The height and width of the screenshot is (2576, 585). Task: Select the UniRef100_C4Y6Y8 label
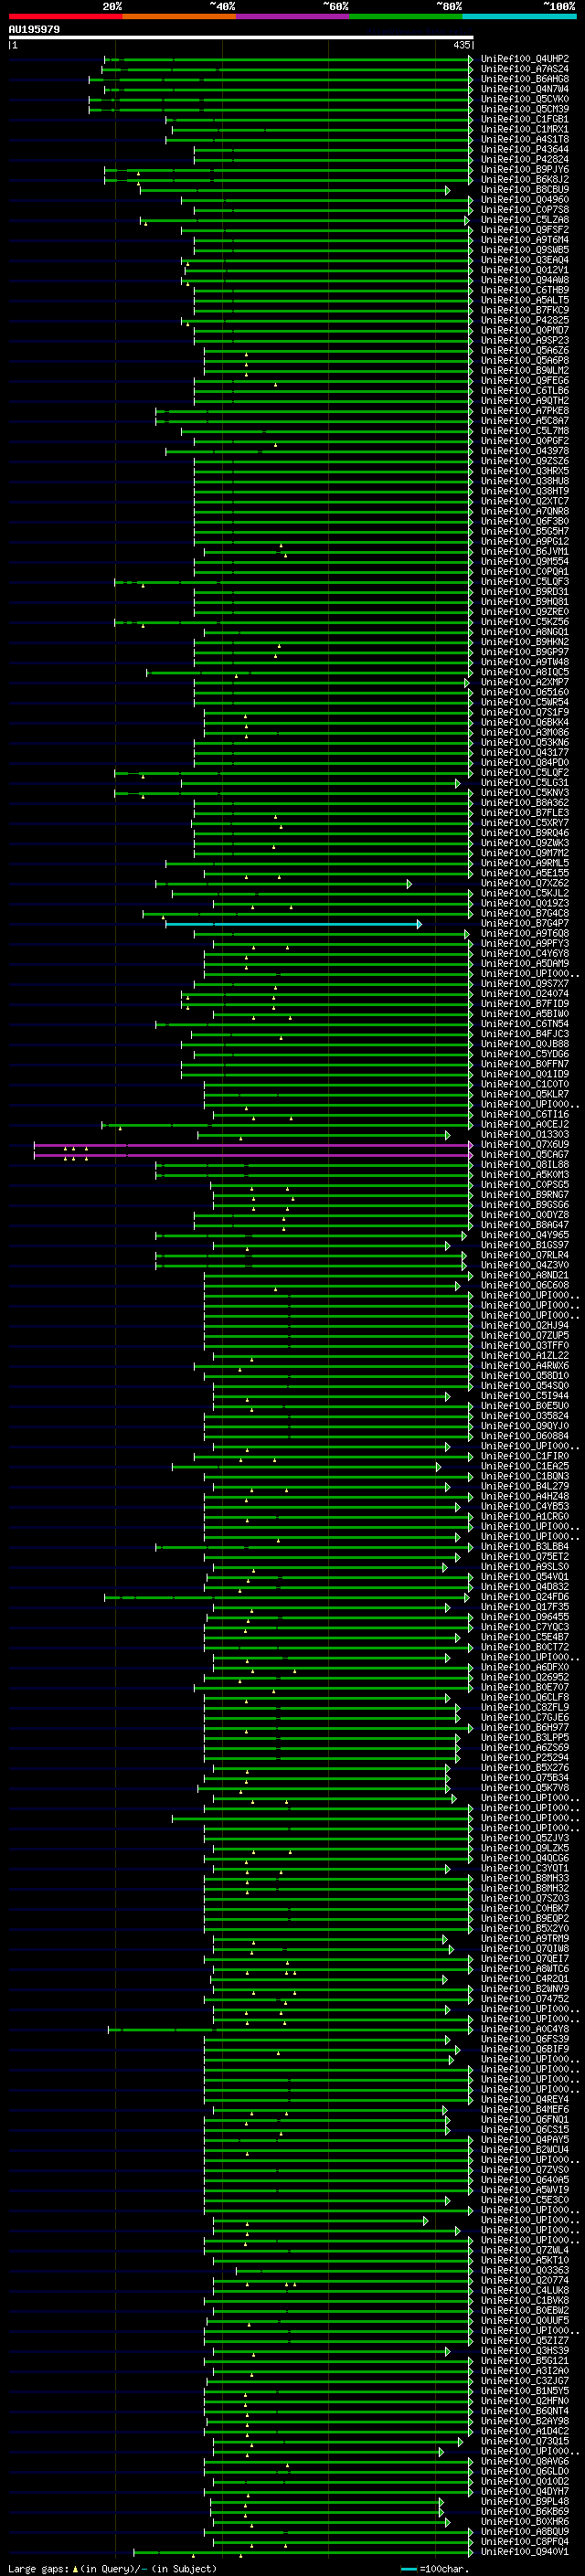click(525, 954)
